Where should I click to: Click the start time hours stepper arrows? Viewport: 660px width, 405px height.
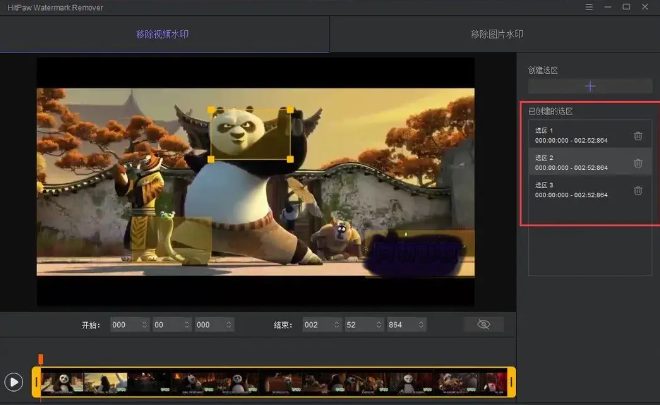[144, 325]
